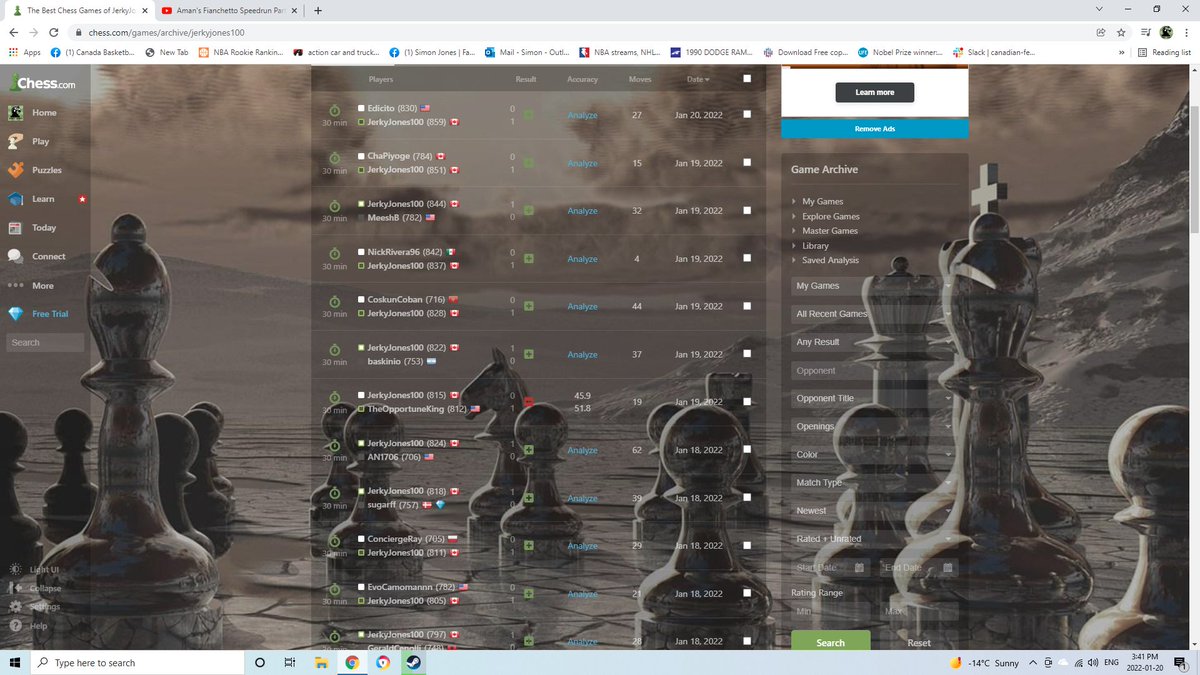1200x675 pixels.
Task: Open the Any Result dropdown
Action: point(874,342)
